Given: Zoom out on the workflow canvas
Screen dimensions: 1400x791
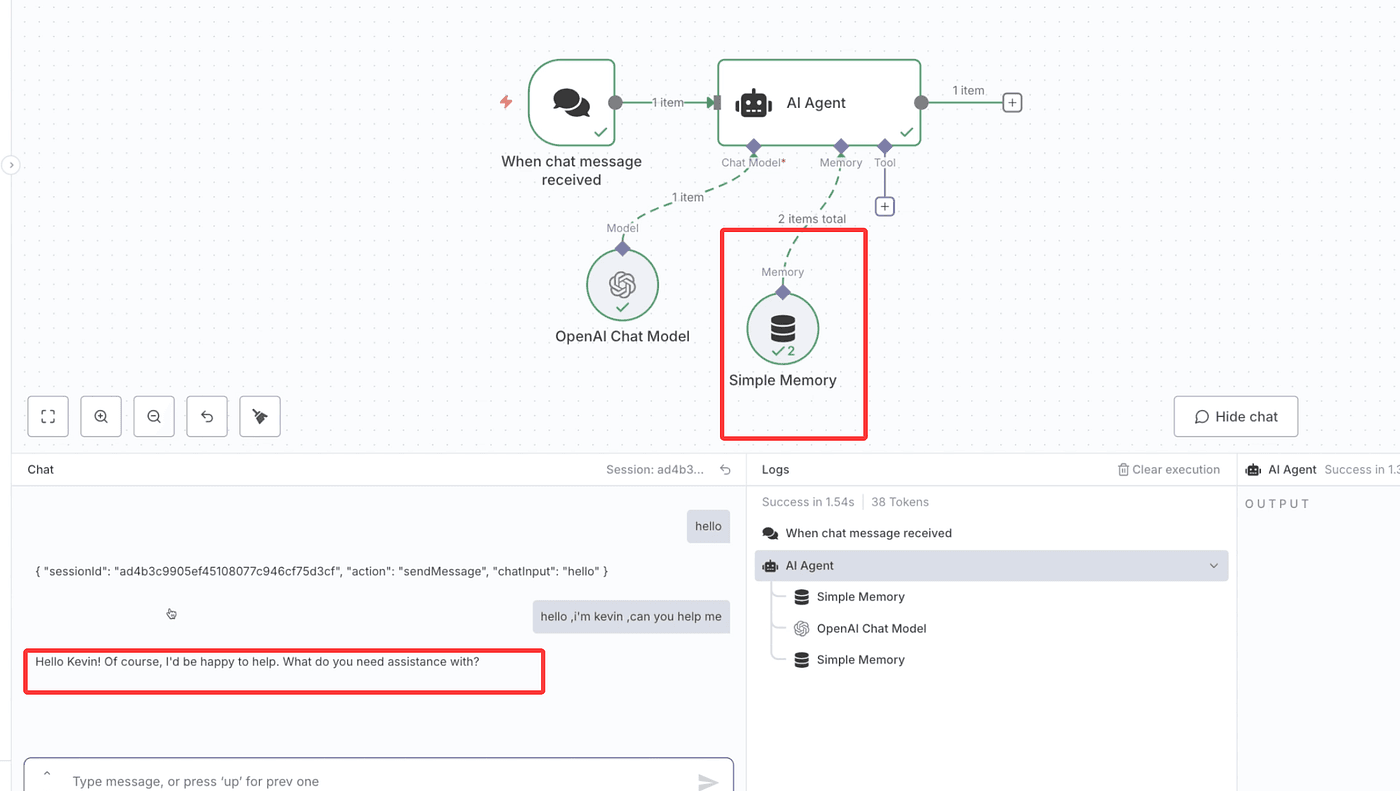Looking at the screenshot, I should 154,417.
